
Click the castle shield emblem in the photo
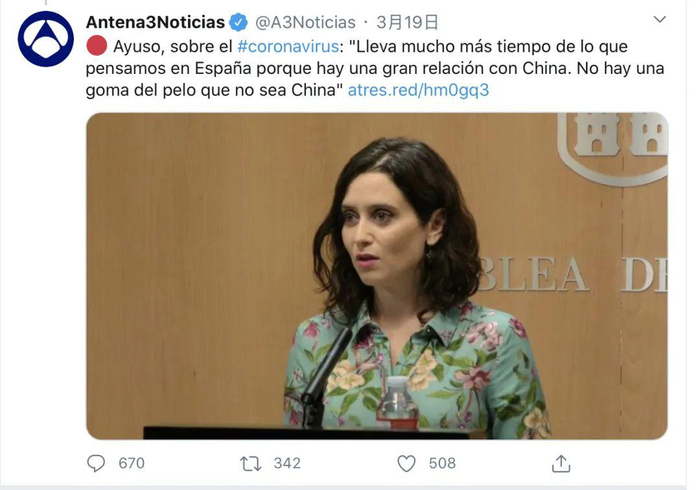(x=613, y=149)
